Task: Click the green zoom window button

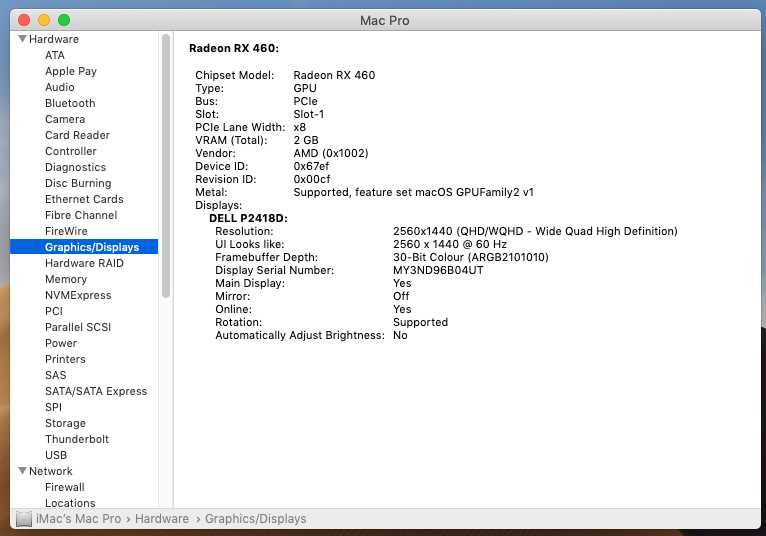Action: click(64, 20)
